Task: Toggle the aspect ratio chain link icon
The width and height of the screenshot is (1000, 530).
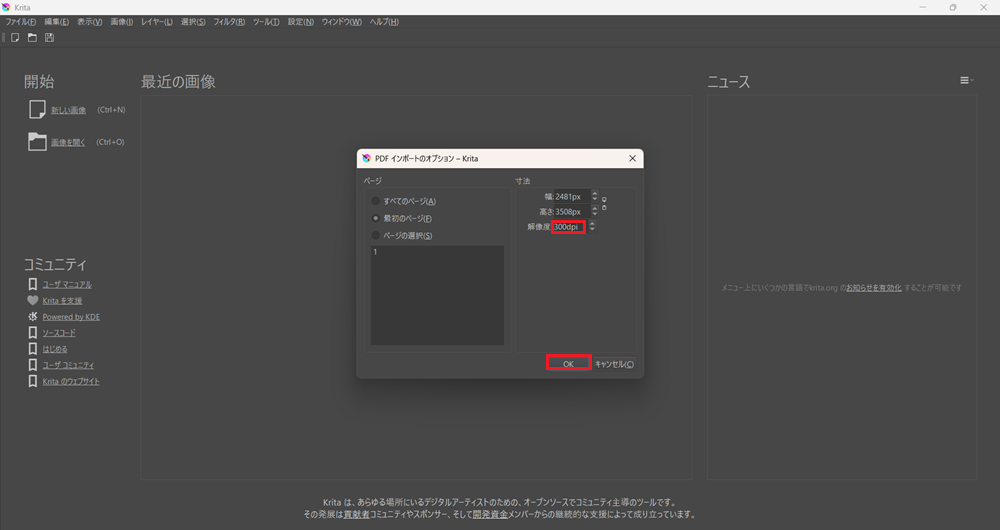Action: (604, 203)
